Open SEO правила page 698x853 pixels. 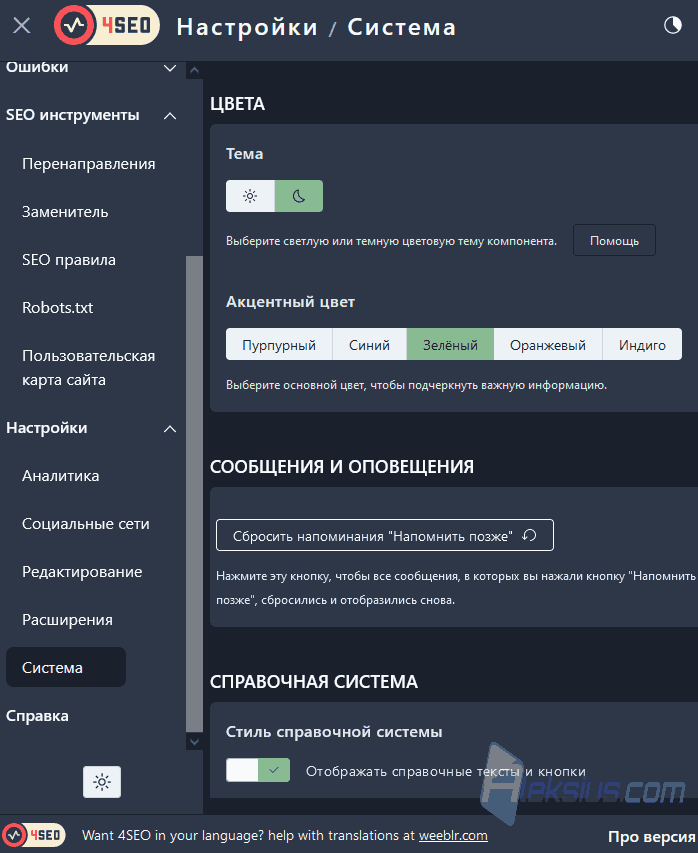[x=69, y=259]
